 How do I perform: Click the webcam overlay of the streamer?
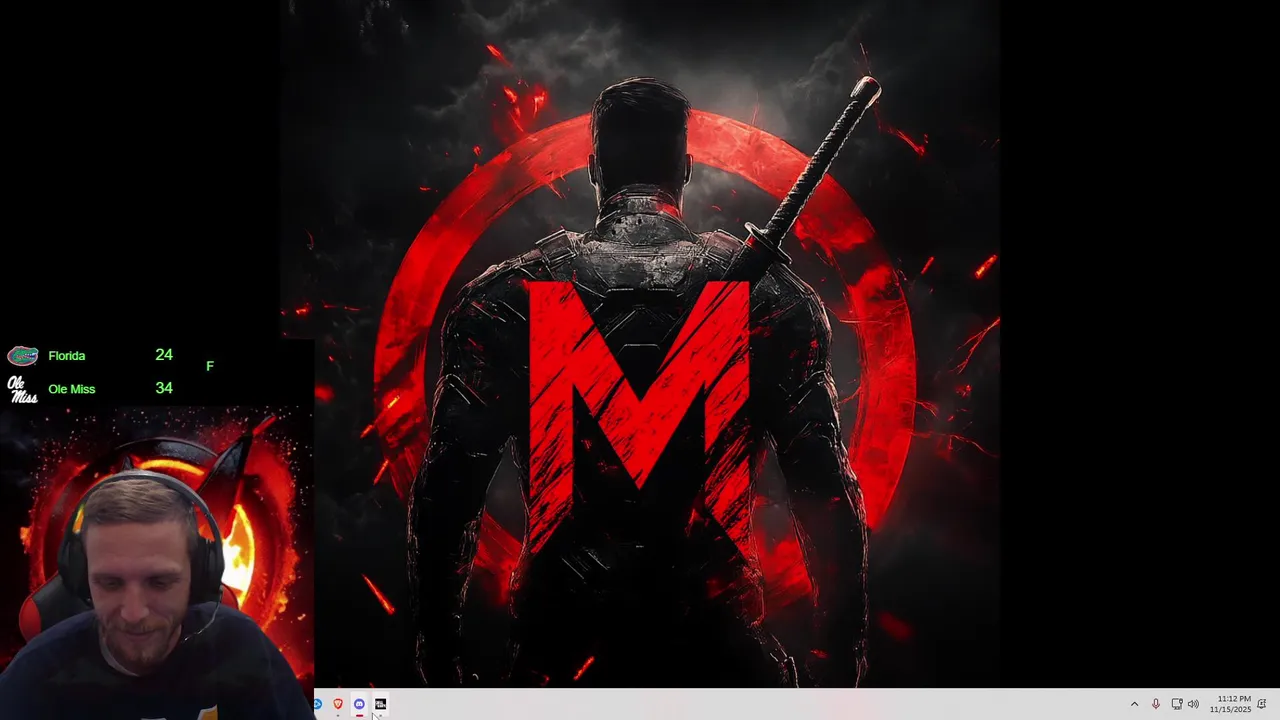pos(157,563)
